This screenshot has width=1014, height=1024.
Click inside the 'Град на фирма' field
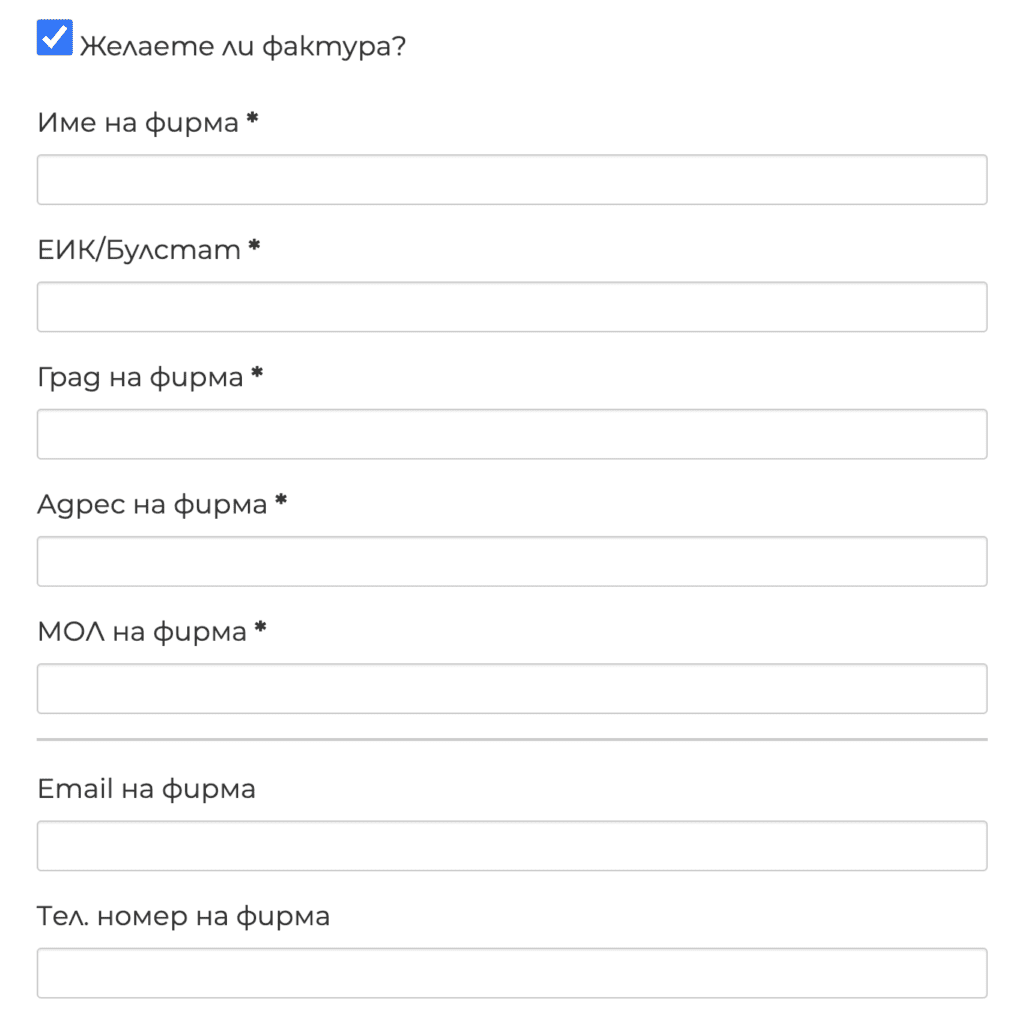[511, 433]
